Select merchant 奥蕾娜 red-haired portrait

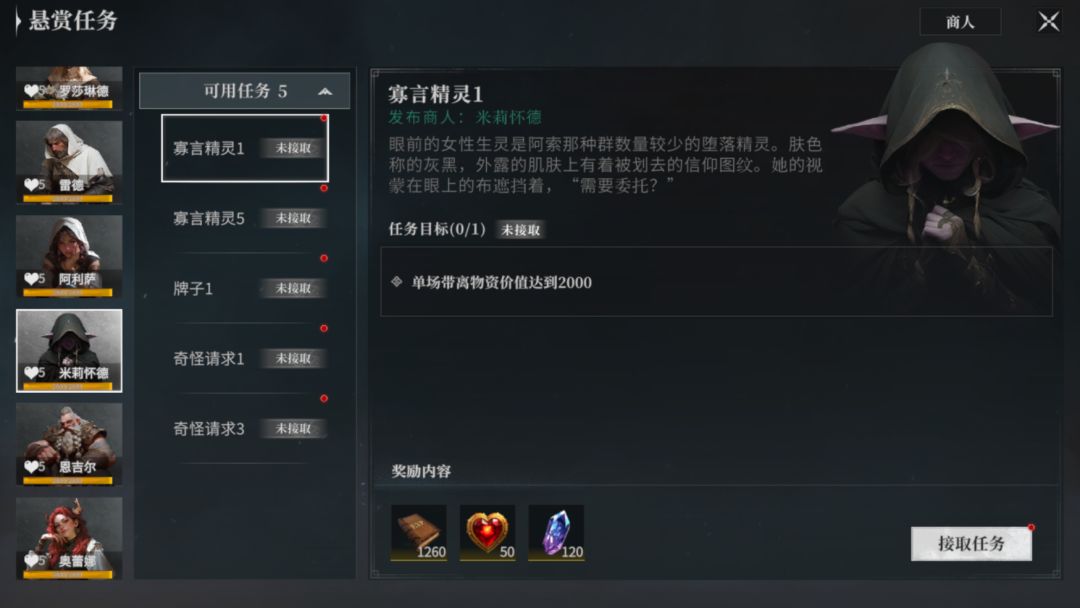(69, 538)
